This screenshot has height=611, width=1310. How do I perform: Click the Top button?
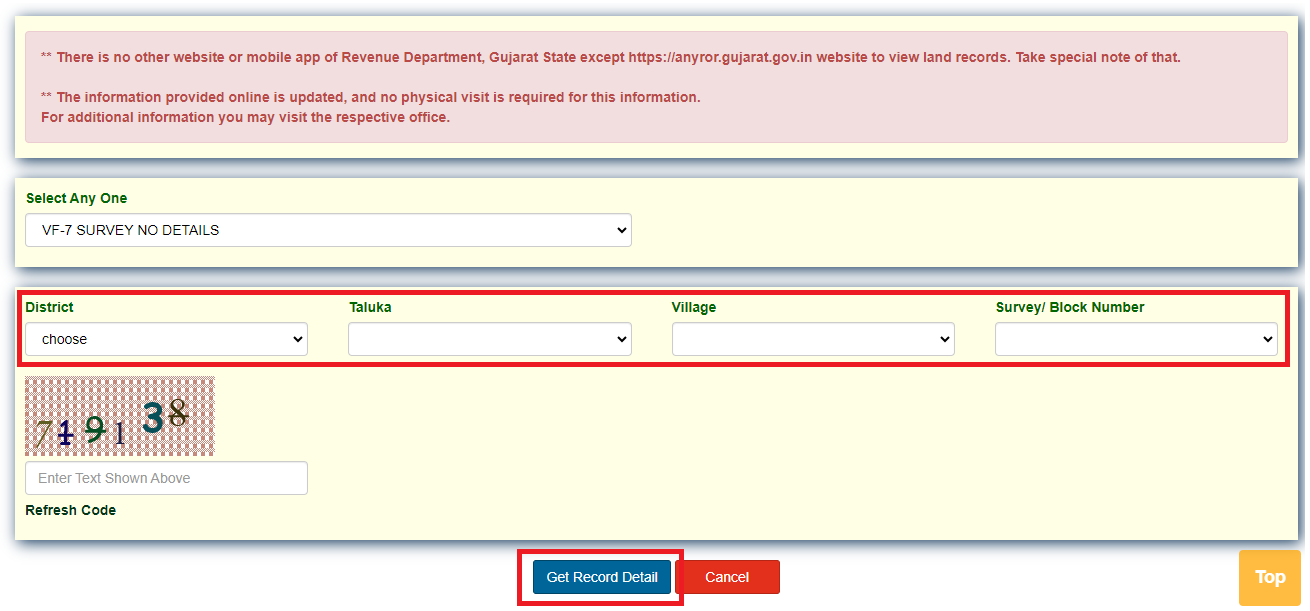tap(1269, 577)
